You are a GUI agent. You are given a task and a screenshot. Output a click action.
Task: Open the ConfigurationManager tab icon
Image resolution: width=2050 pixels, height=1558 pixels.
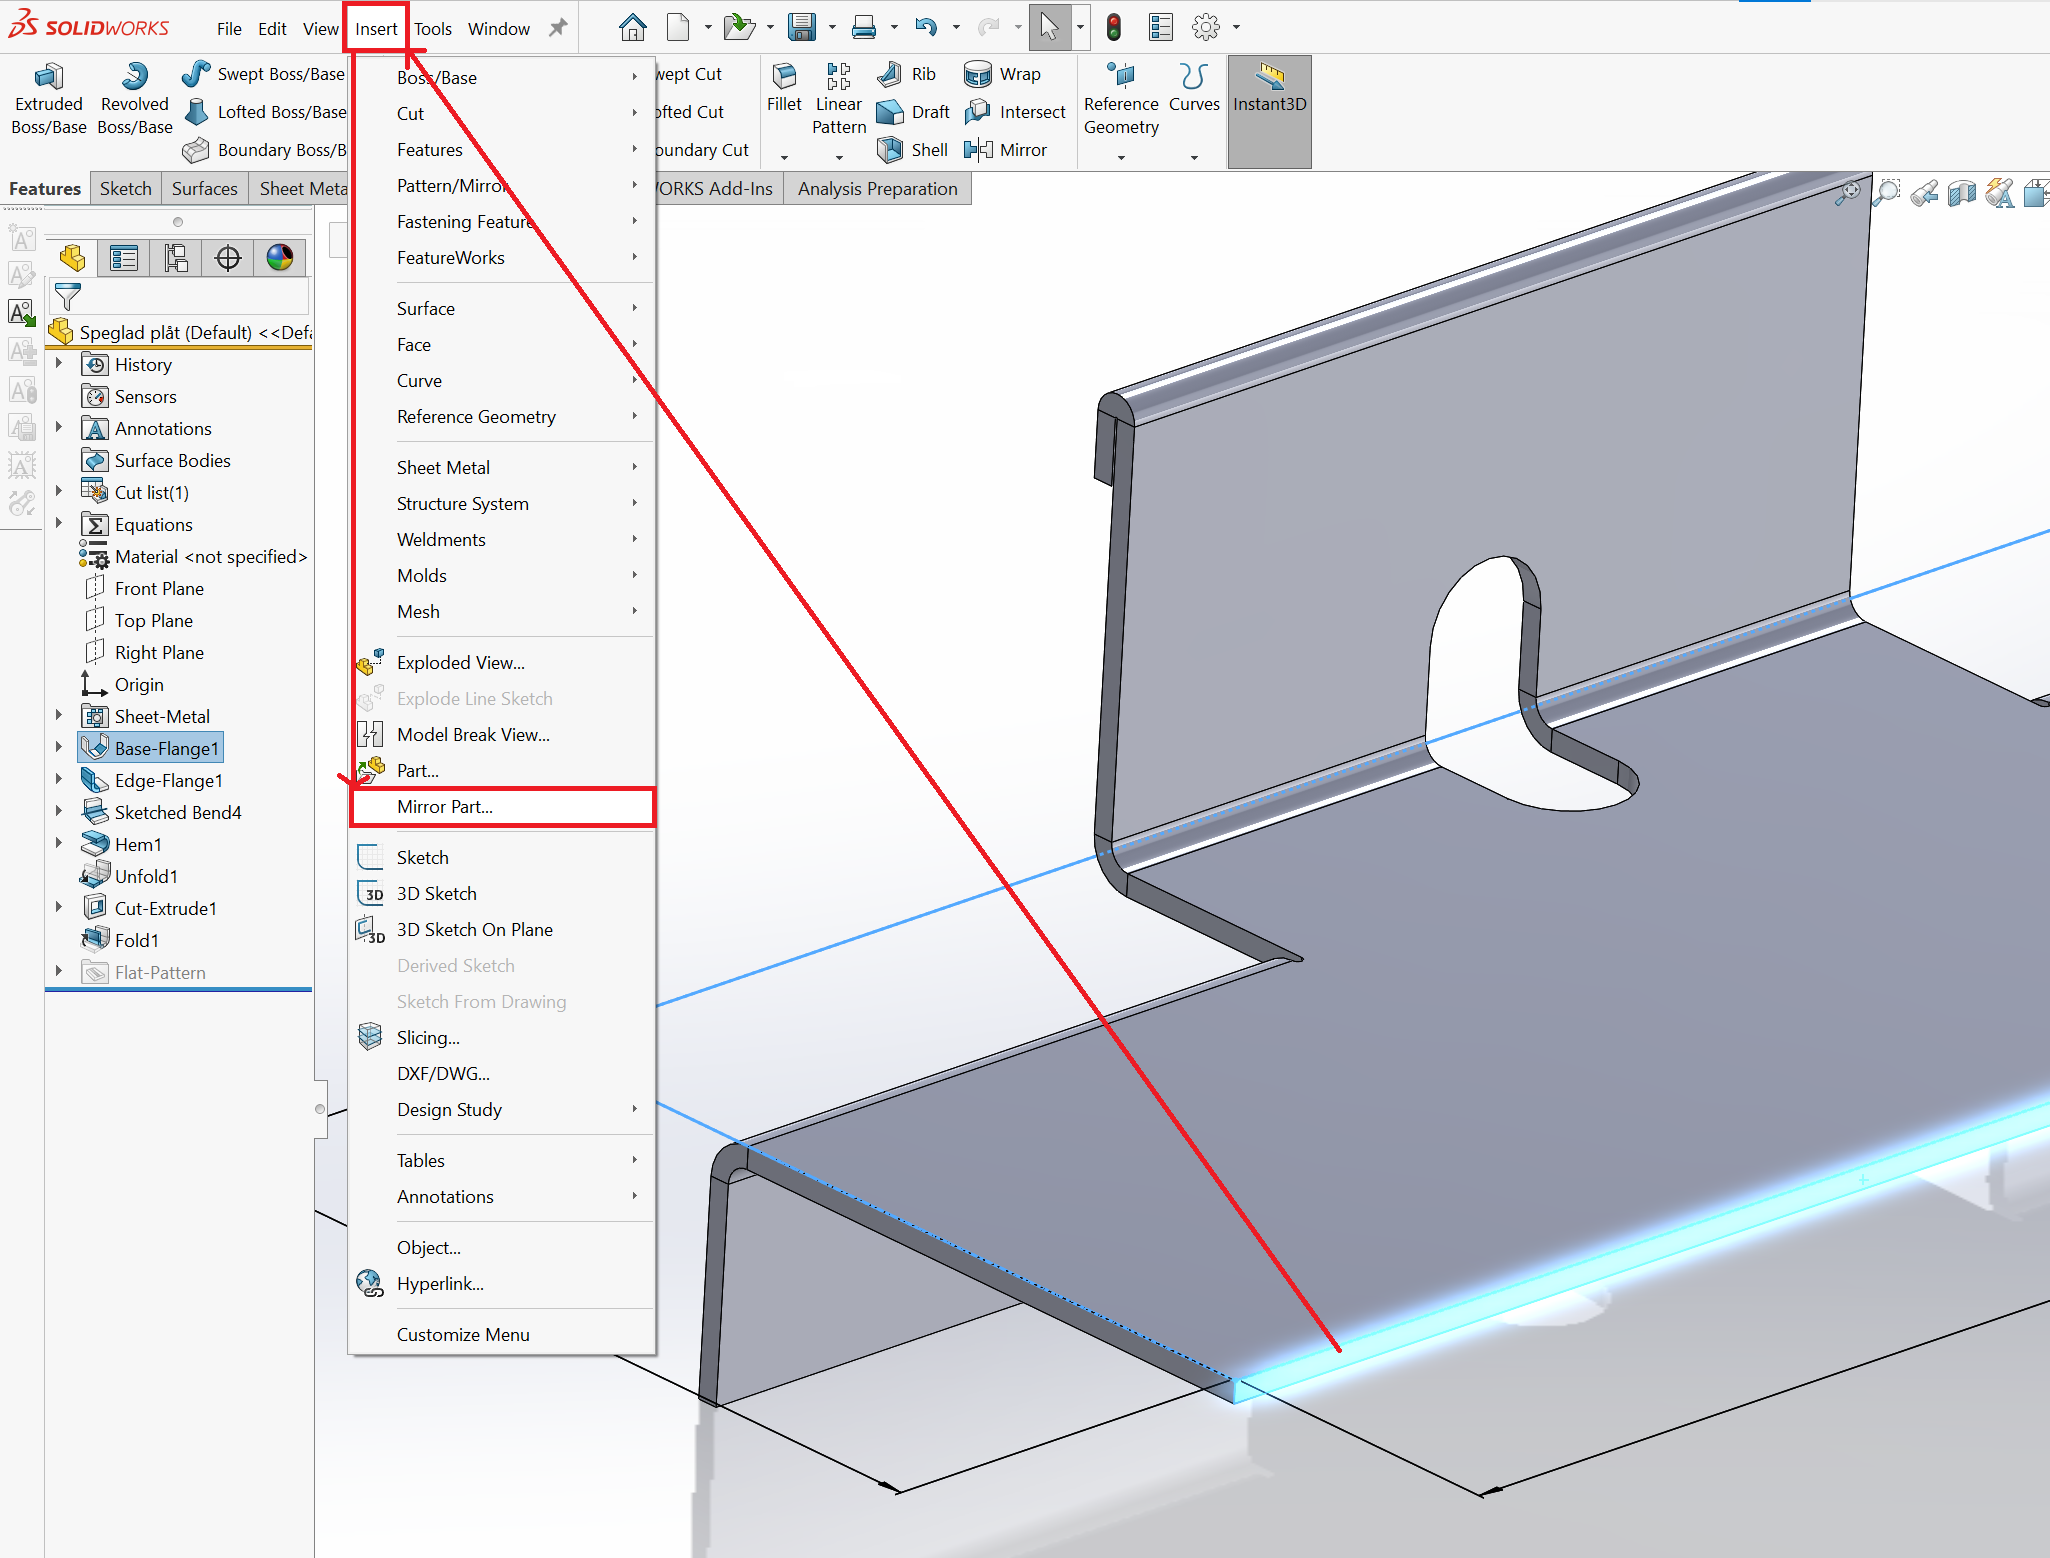tap(176, 259)
